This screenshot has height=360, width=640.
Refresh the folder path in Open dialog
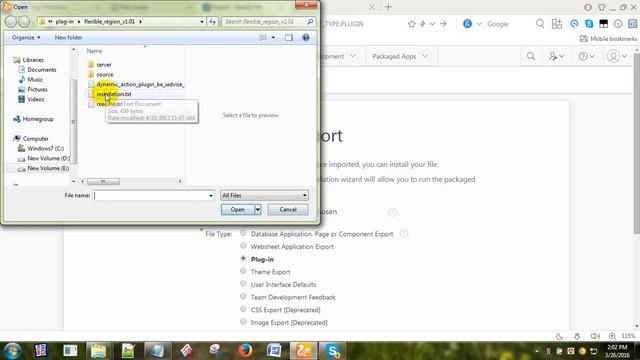pyautogui.click(x=213, y=22)
